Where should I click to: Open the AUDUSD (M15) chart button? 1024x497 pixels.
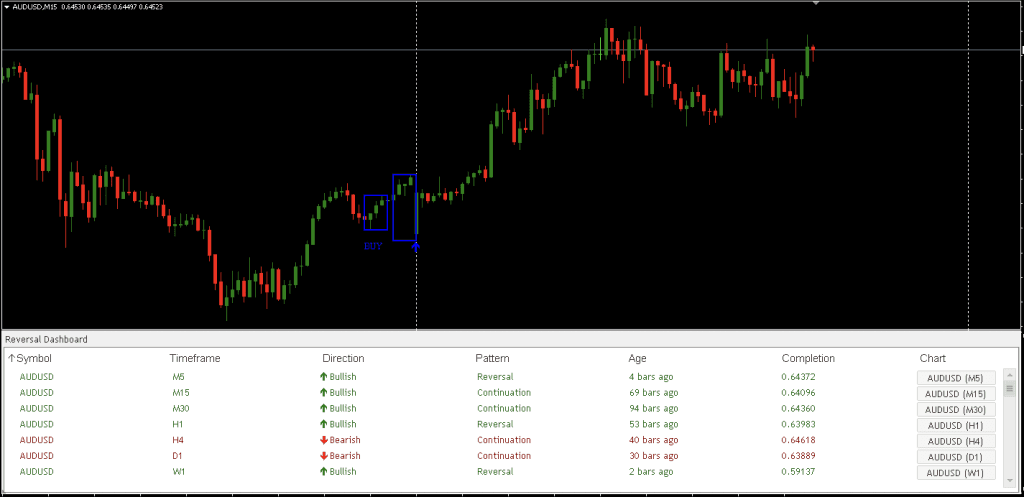(x=956, y=393)
